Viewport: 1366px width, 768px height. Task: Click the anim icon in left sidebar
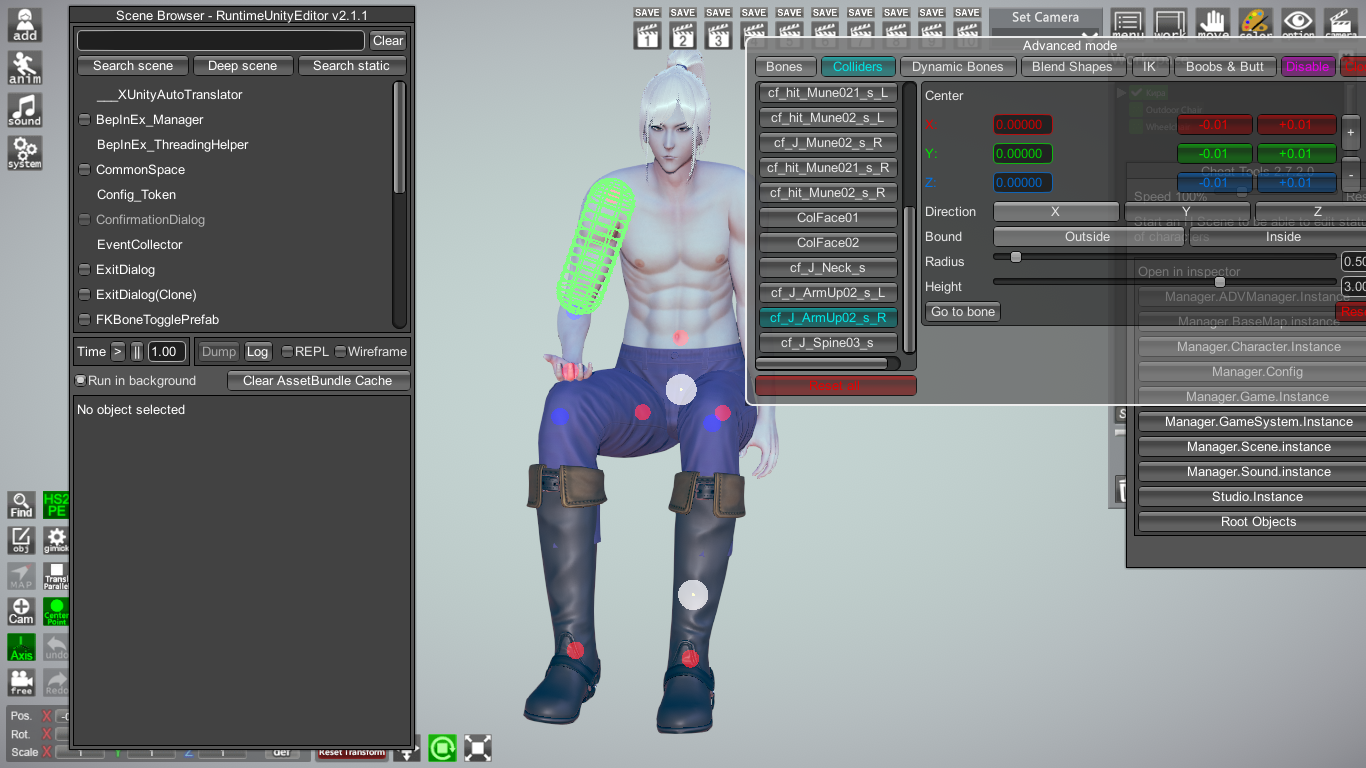(25, 68)
